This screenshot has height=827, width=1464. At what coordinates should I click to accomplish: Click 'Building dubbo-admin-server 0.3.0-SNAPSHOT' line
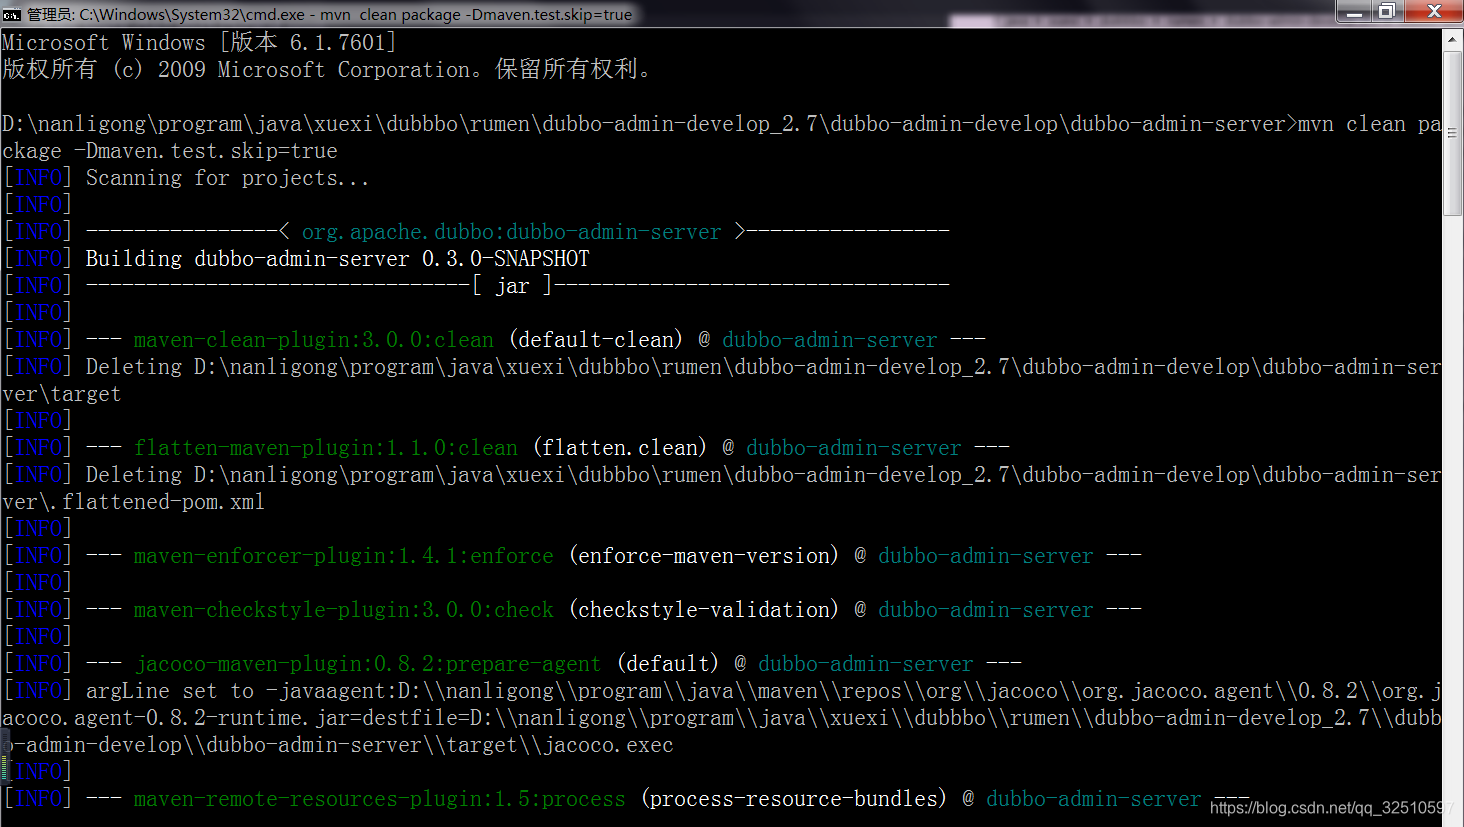[x=337, y=259]
